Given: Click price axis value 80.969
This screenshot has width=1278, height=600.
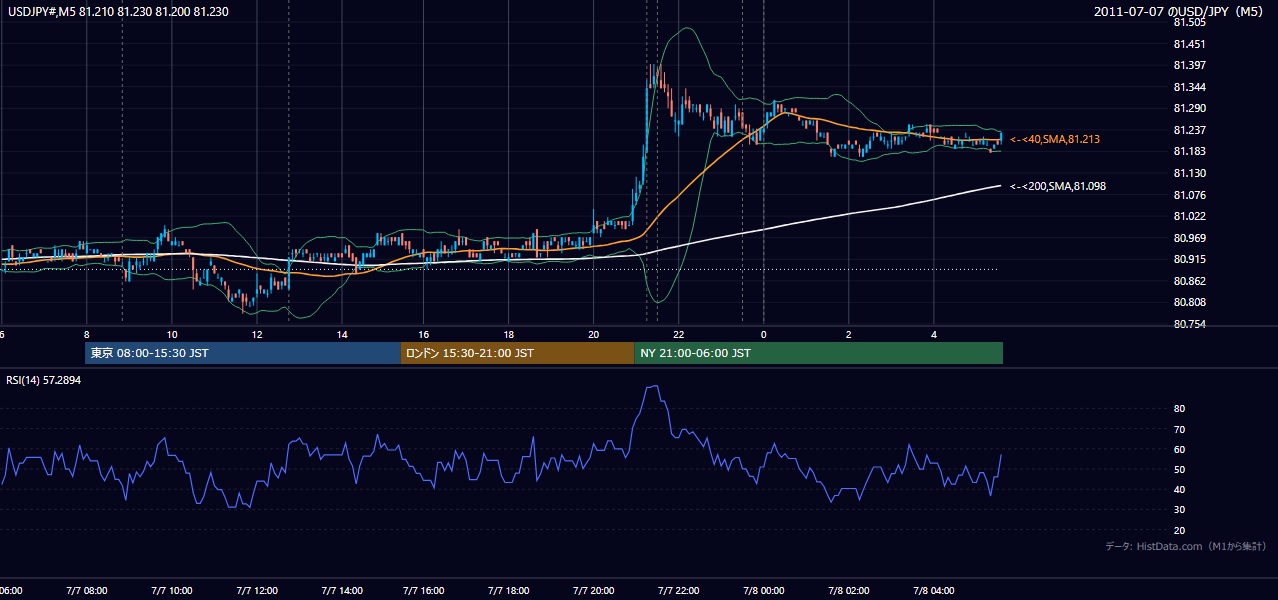Looking at the screenshot, I should pyautogui.click(x=1188, y=238).
